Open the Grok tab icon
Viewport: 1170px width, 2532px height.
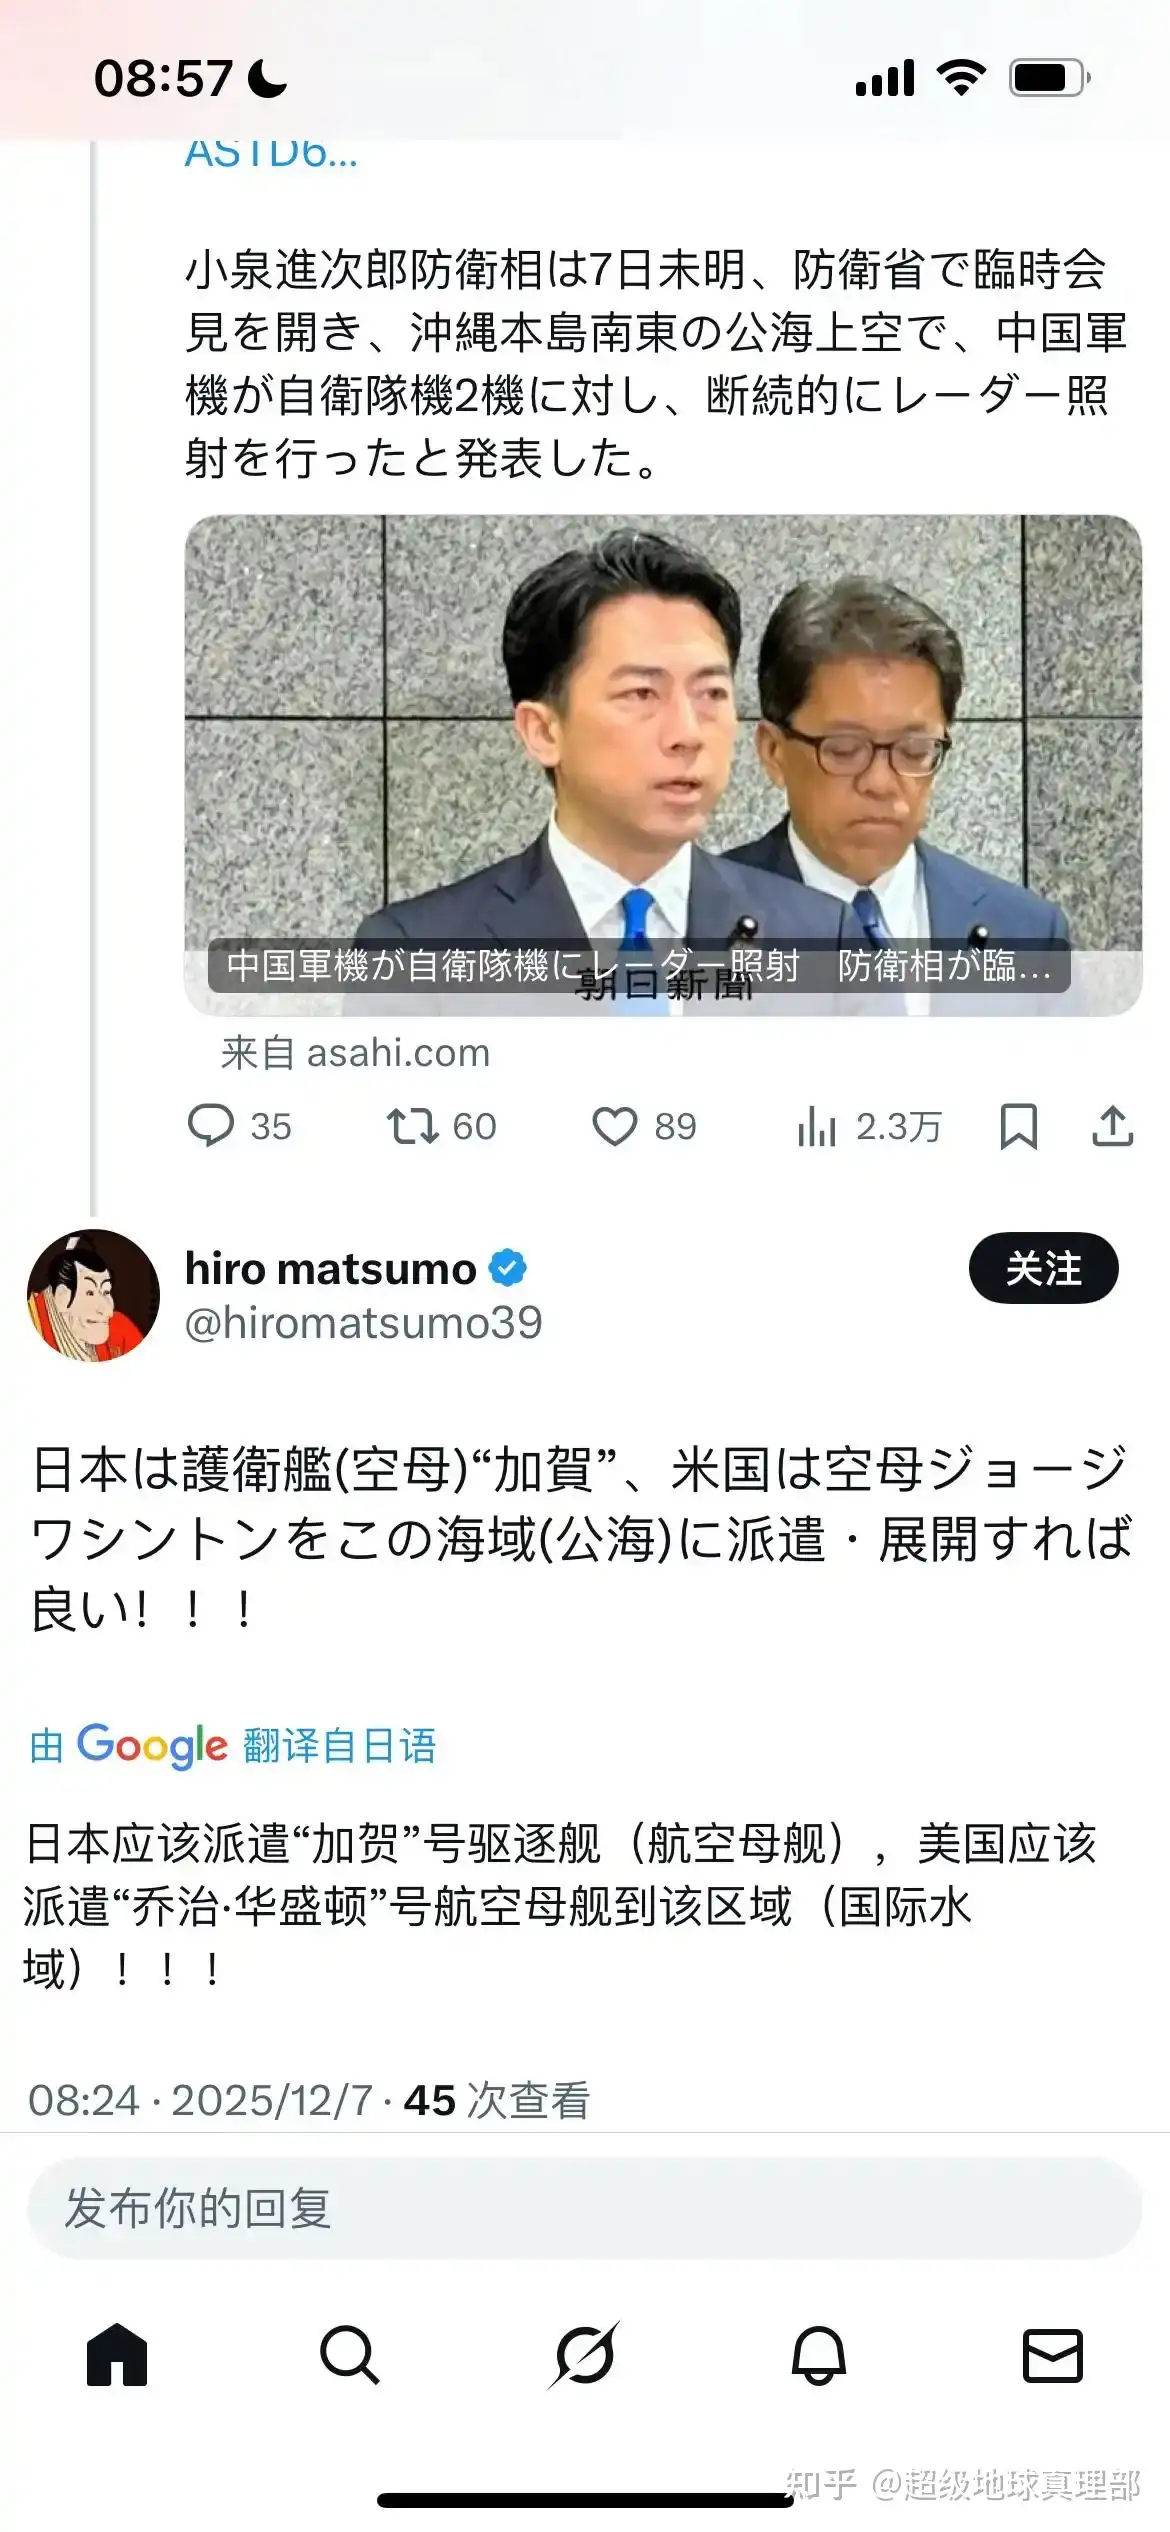click(585, 2355)
